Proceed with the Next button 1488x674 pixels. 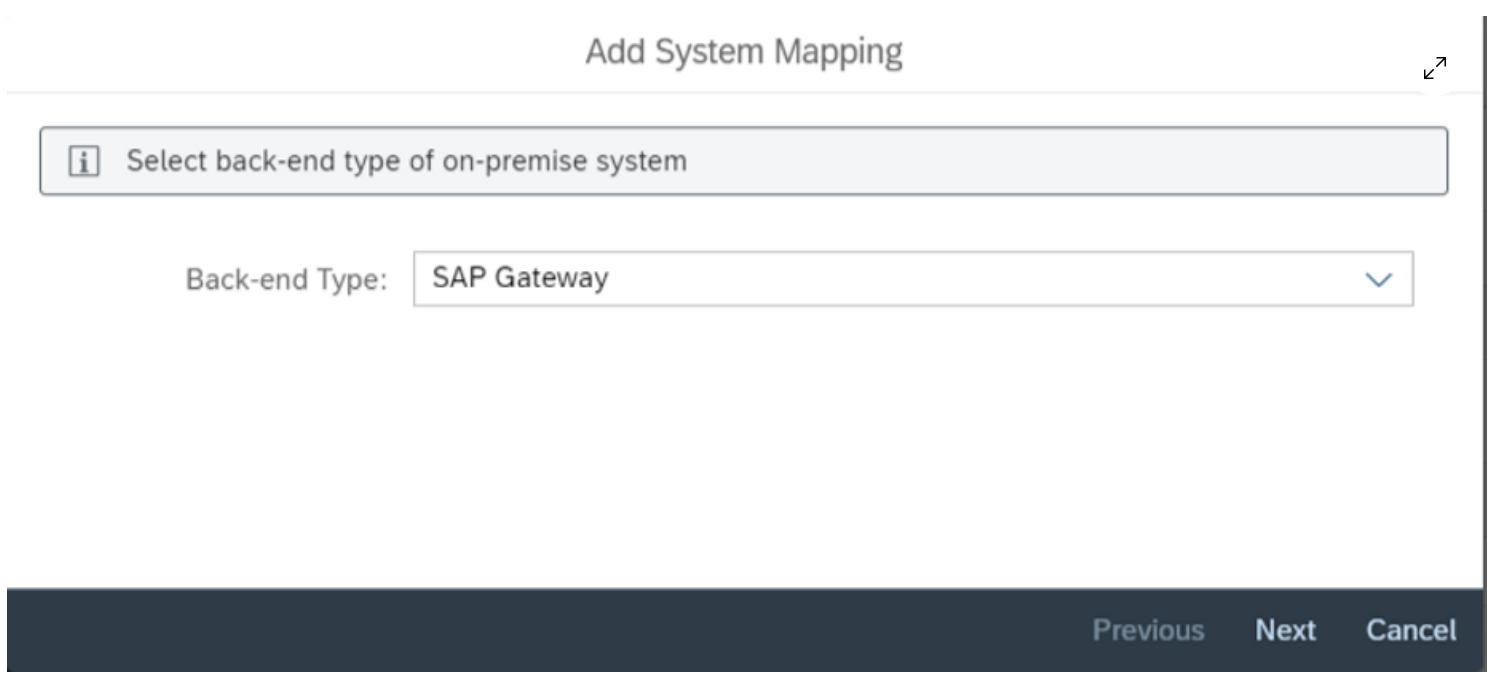click(x=1285, y=630)
